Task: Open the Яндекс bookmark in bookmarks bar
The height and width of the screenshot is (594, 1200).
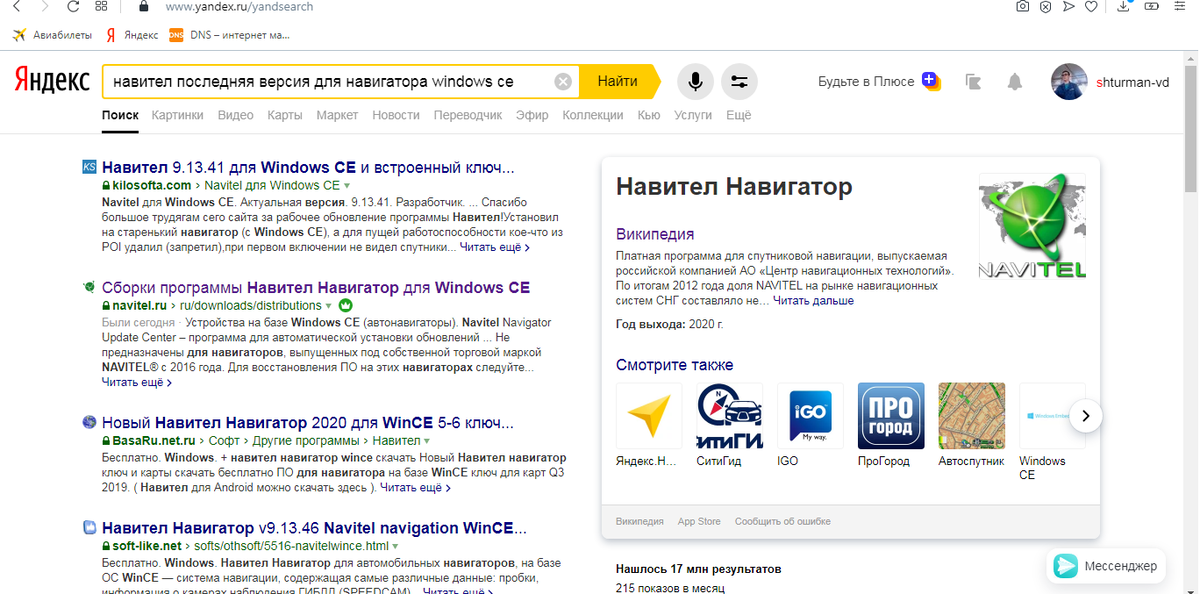Action: (132, 35)
